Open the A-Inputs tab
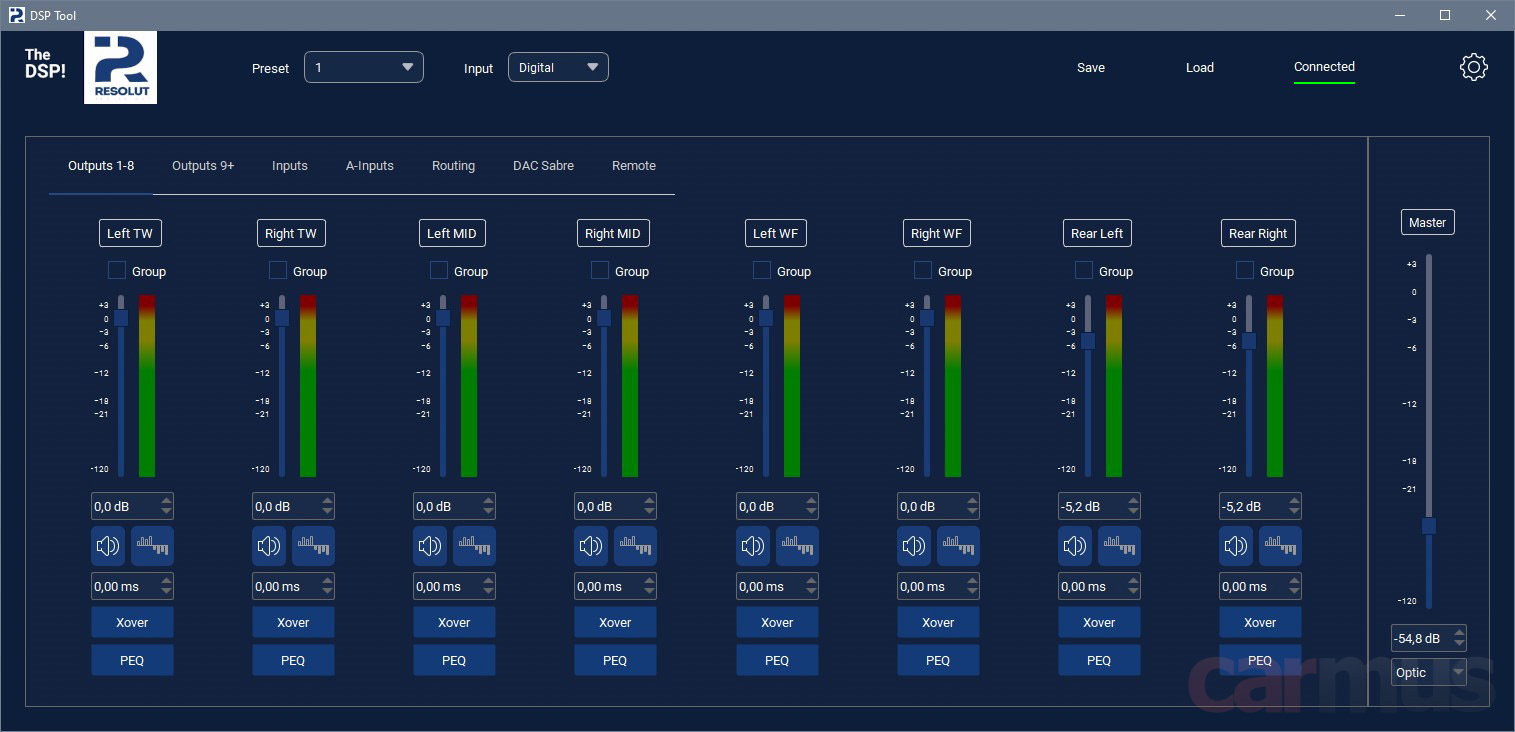1515x732 pixels. pos(370,166)
